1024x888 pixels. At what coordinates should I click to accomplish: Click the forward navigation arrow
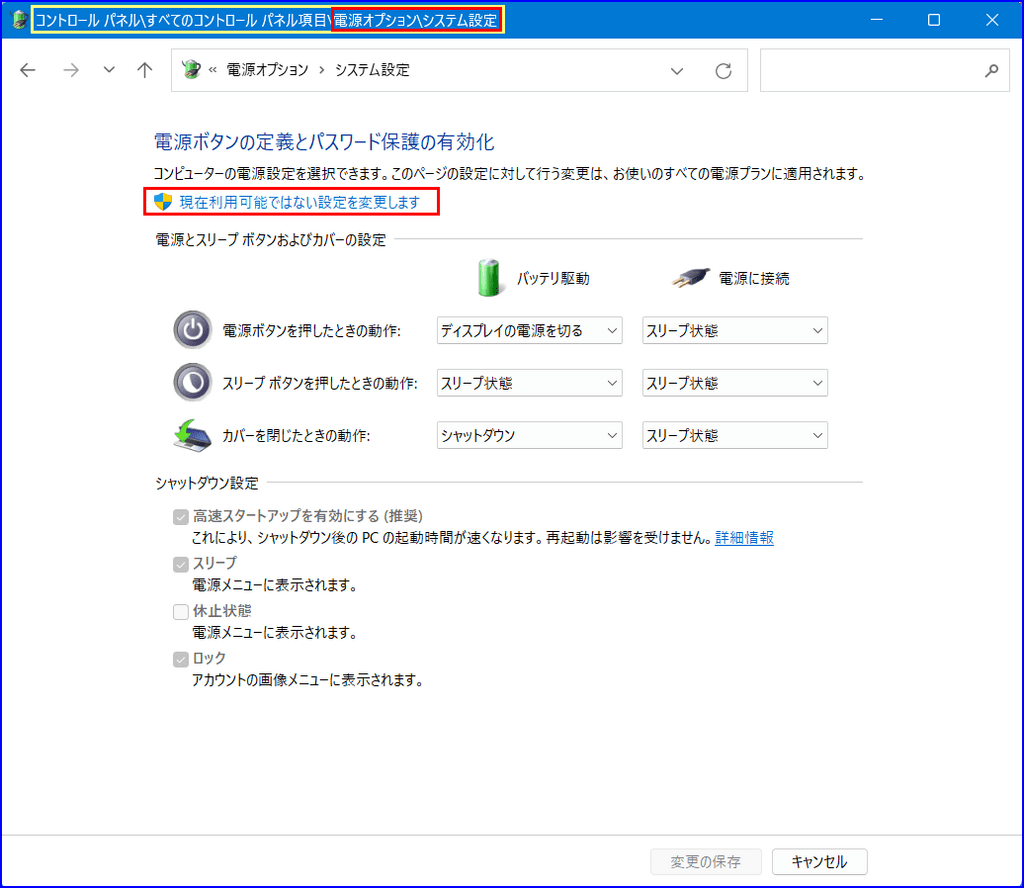pos(70,70)
